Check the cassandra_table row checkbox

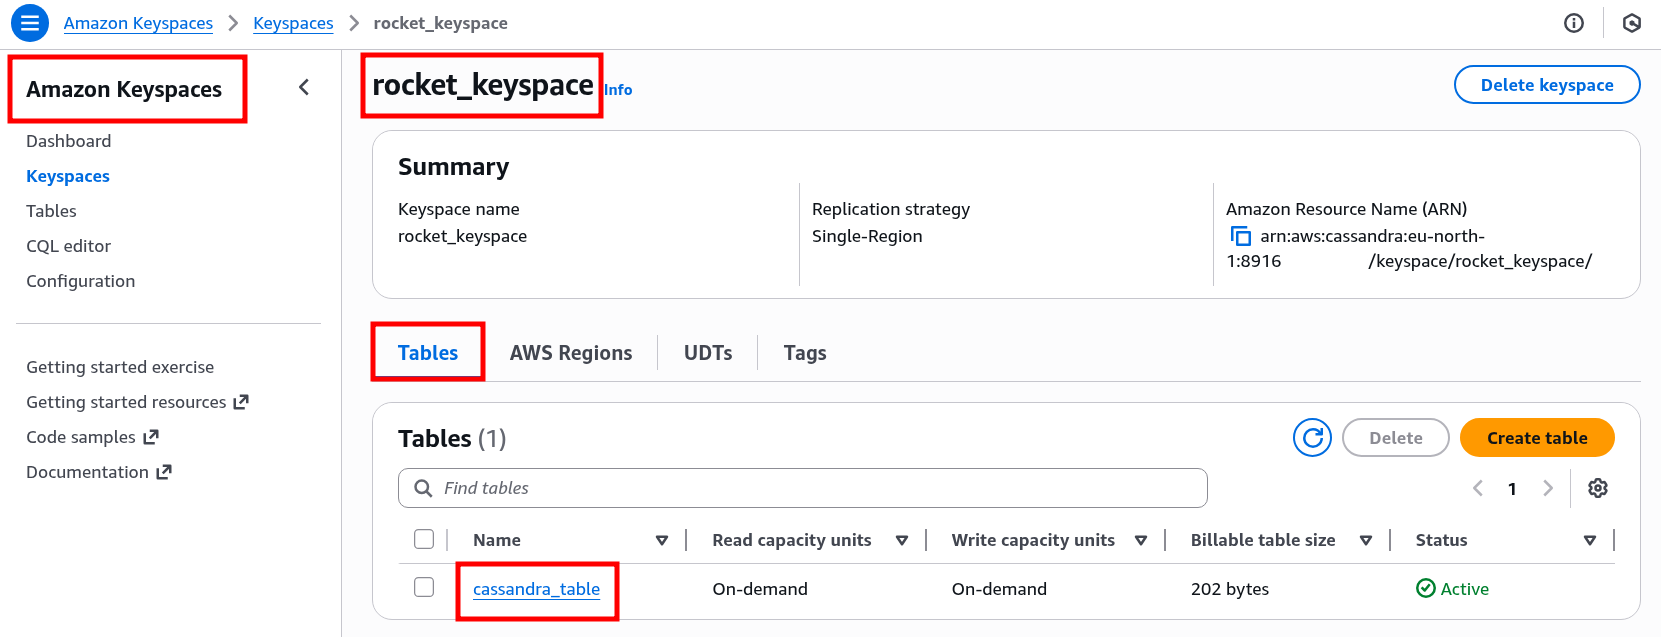pyautogui.click(x=424, y=588)
